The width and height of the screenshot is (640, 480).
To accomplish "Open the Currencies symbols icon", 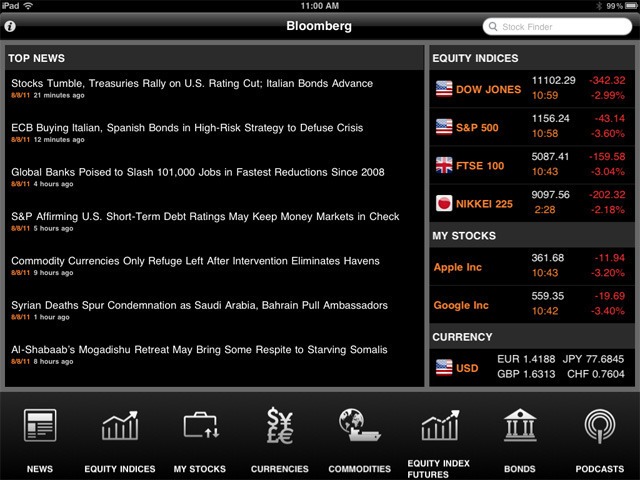I will coord(279,428).
